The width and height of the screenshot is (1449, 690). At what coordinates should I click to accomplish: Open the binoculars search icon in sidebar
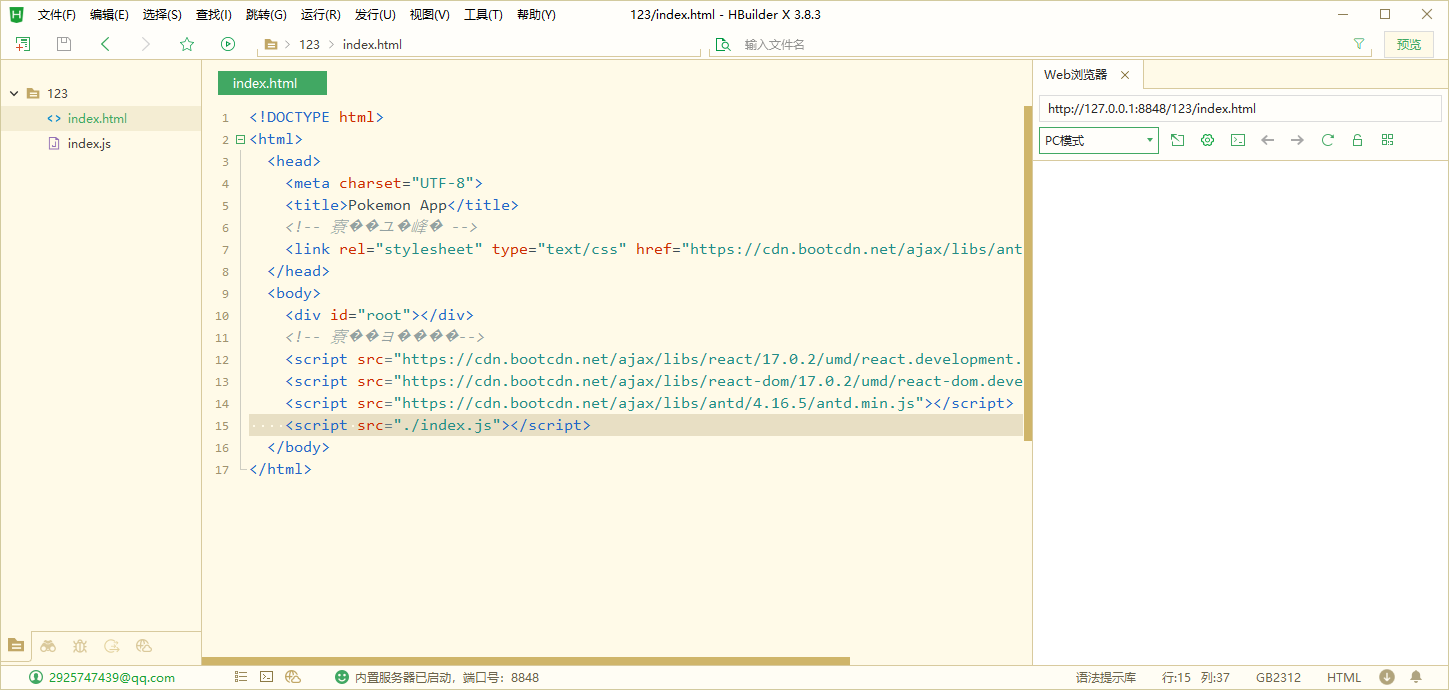click(48, 646)
